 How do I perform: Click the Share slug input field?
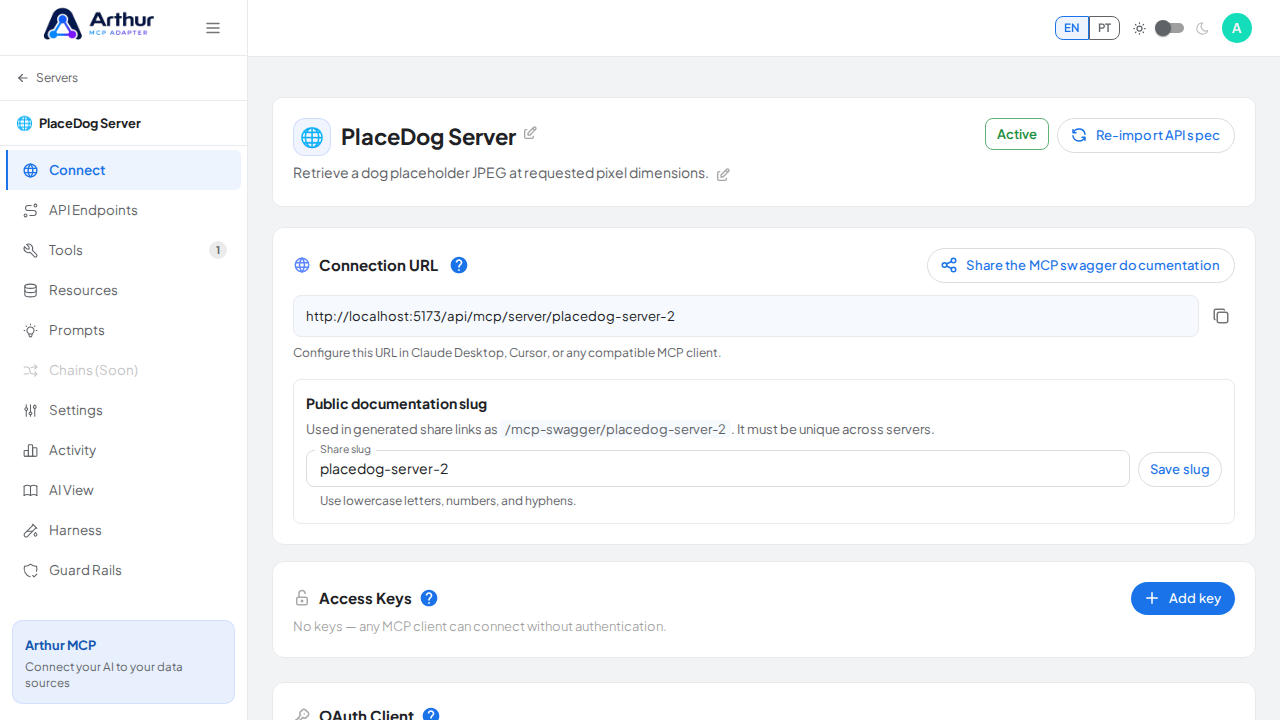[718, 469]
